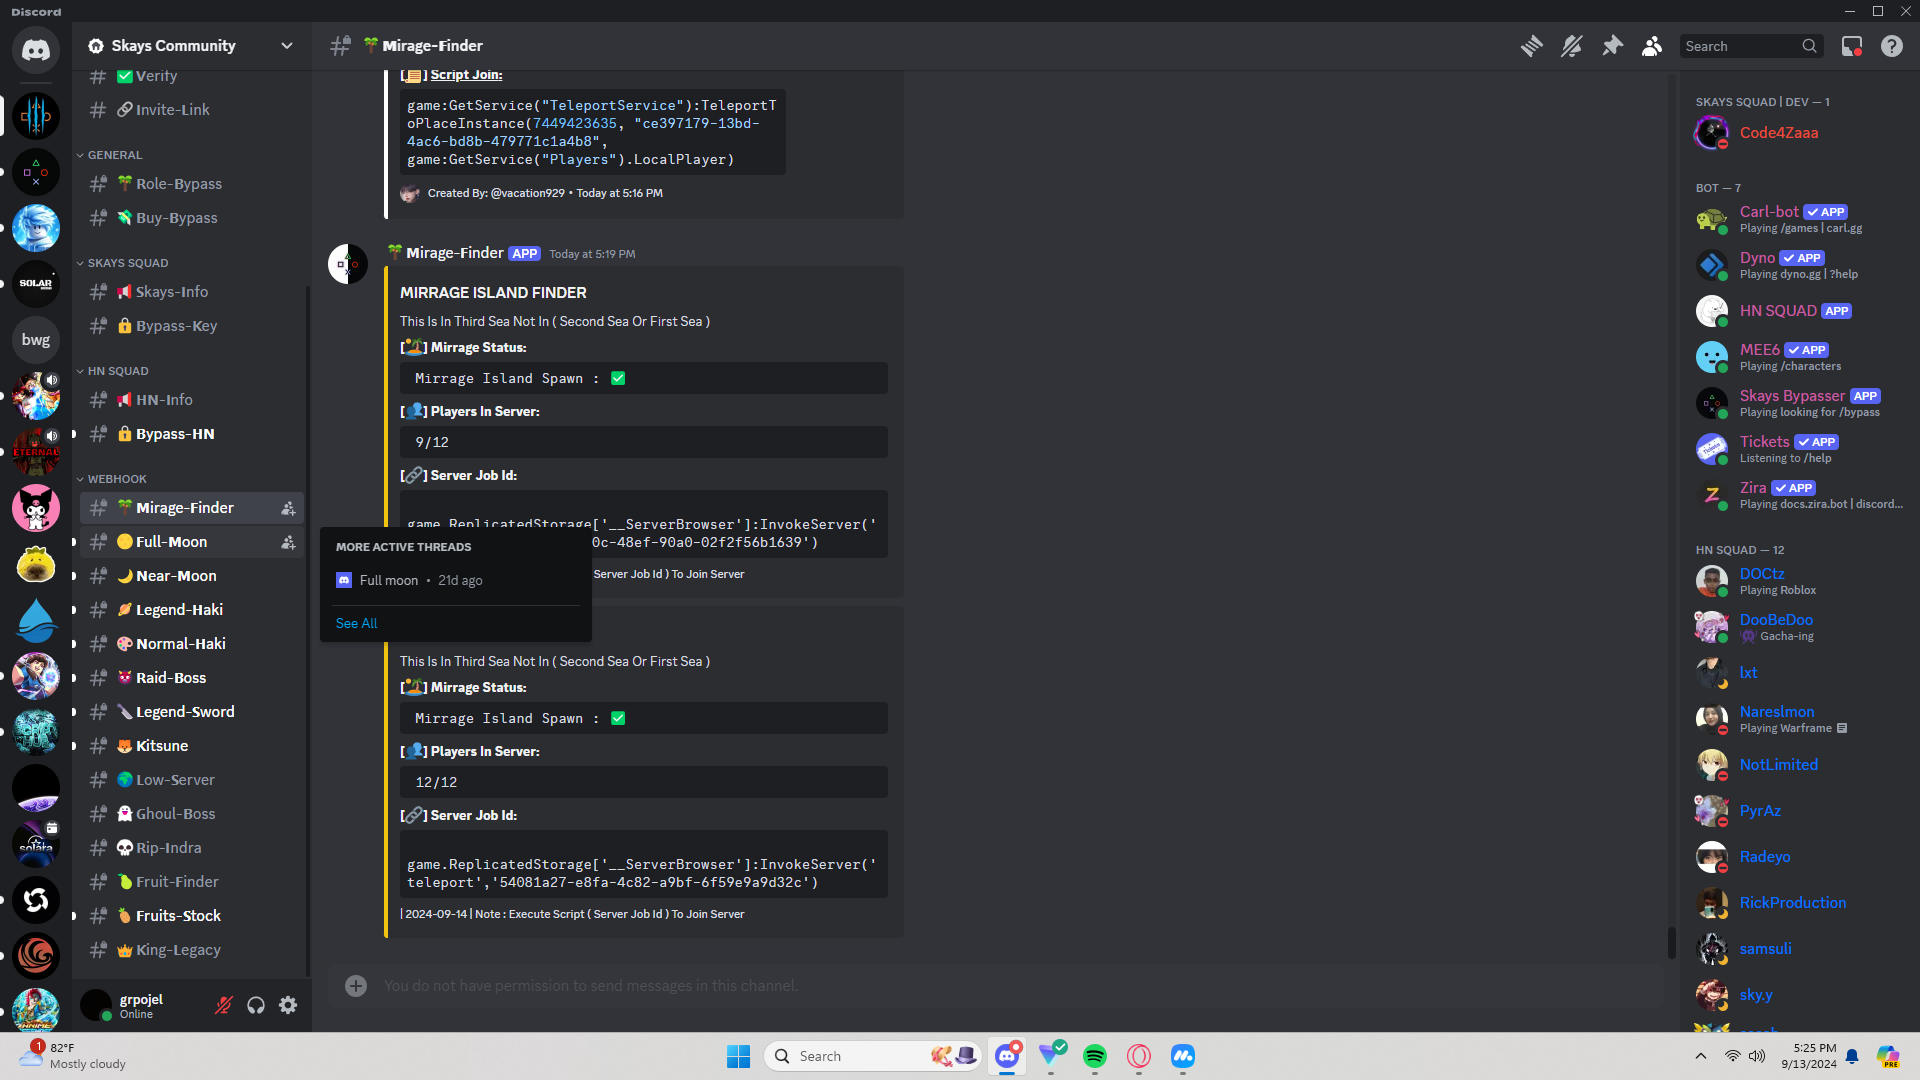The height and width of the screenshot is (1080, 1920).
Task: Open Windows Start menu
Action: click(739, 1056)
